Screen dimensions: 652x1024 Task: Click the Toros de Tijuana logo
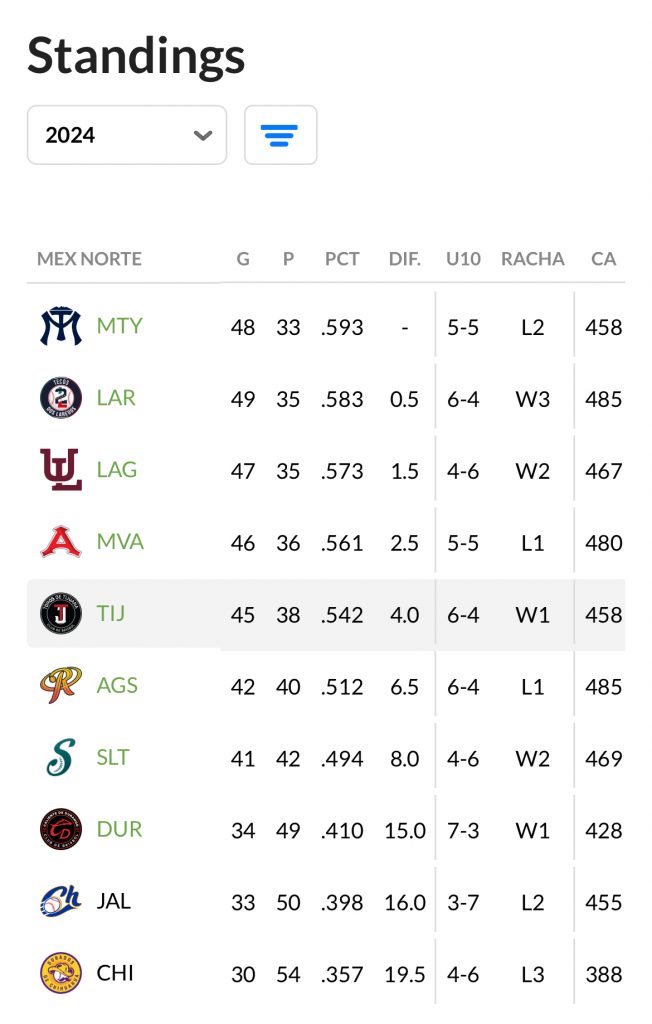(61, 614)
